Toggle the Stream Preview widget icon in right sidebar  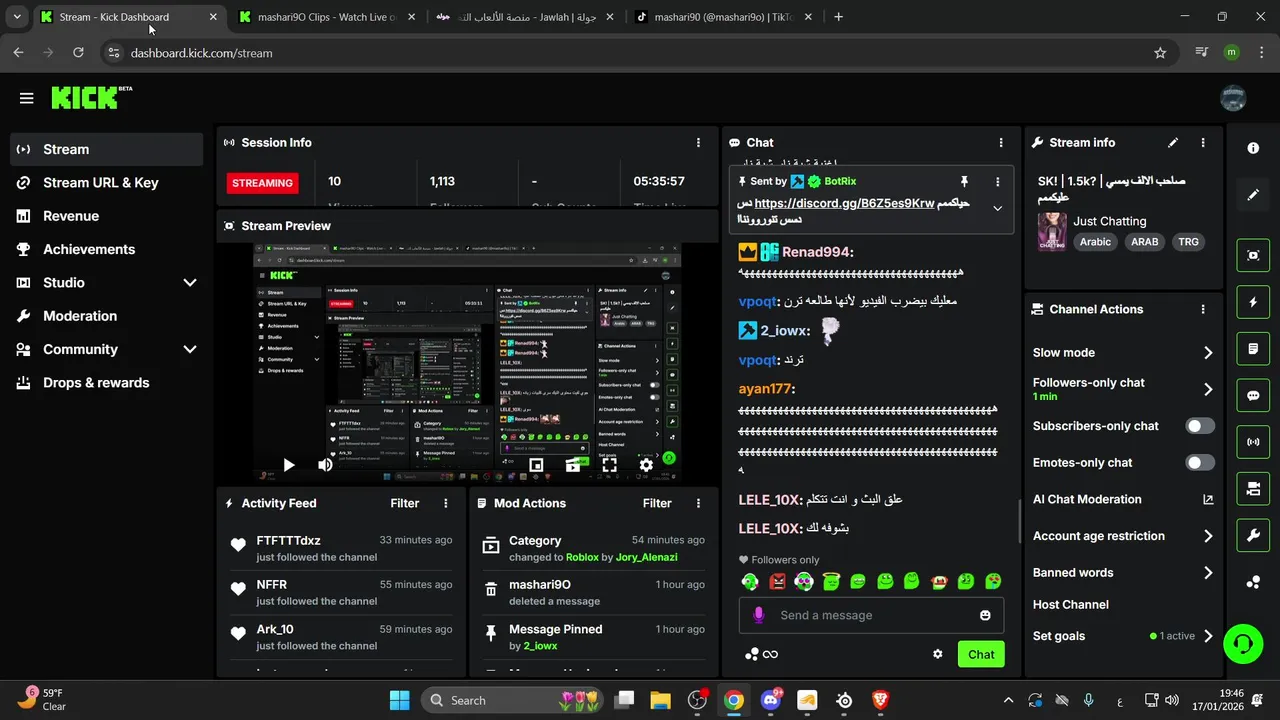tap(1253, 255)
